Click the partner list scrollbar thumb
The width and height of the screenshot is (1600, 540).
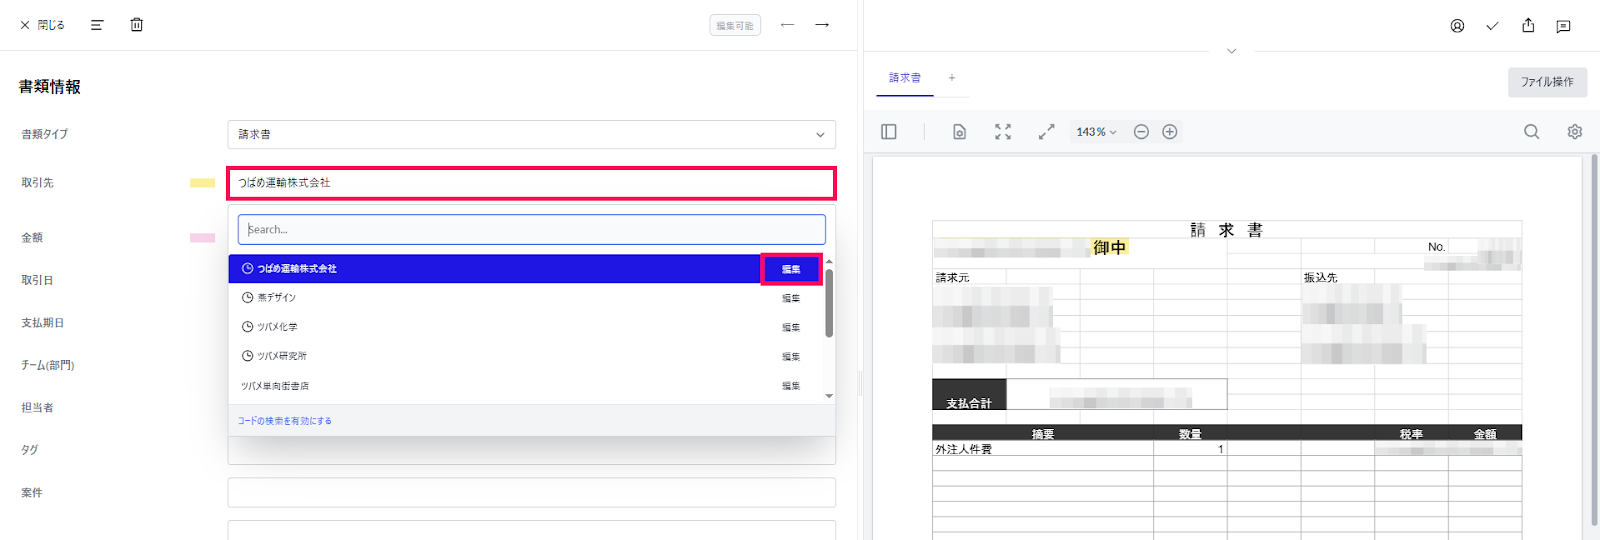point(829,303)
